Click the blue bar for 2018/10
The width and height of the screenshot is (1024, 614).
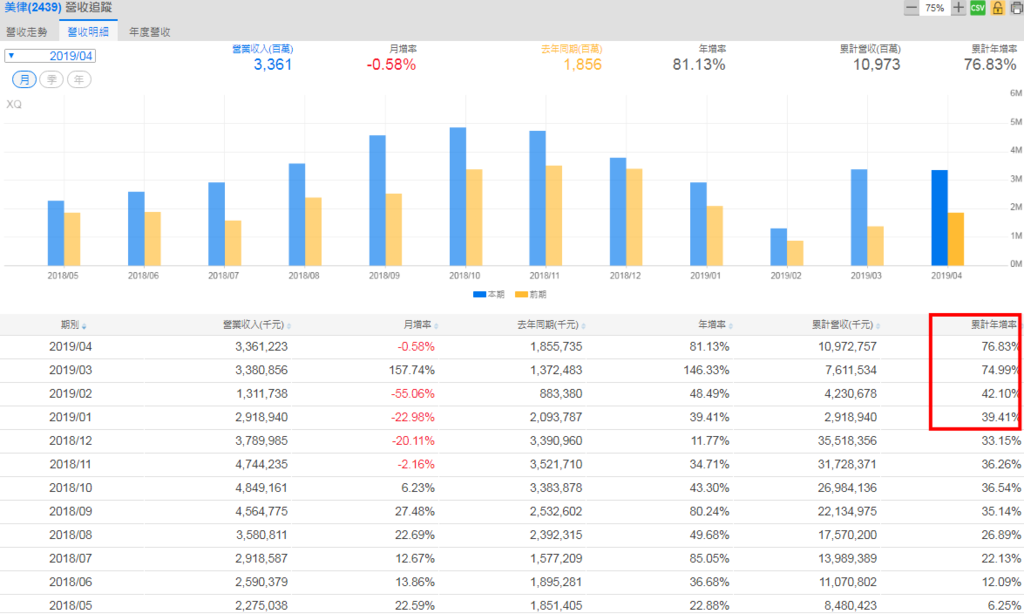[458, 196]
